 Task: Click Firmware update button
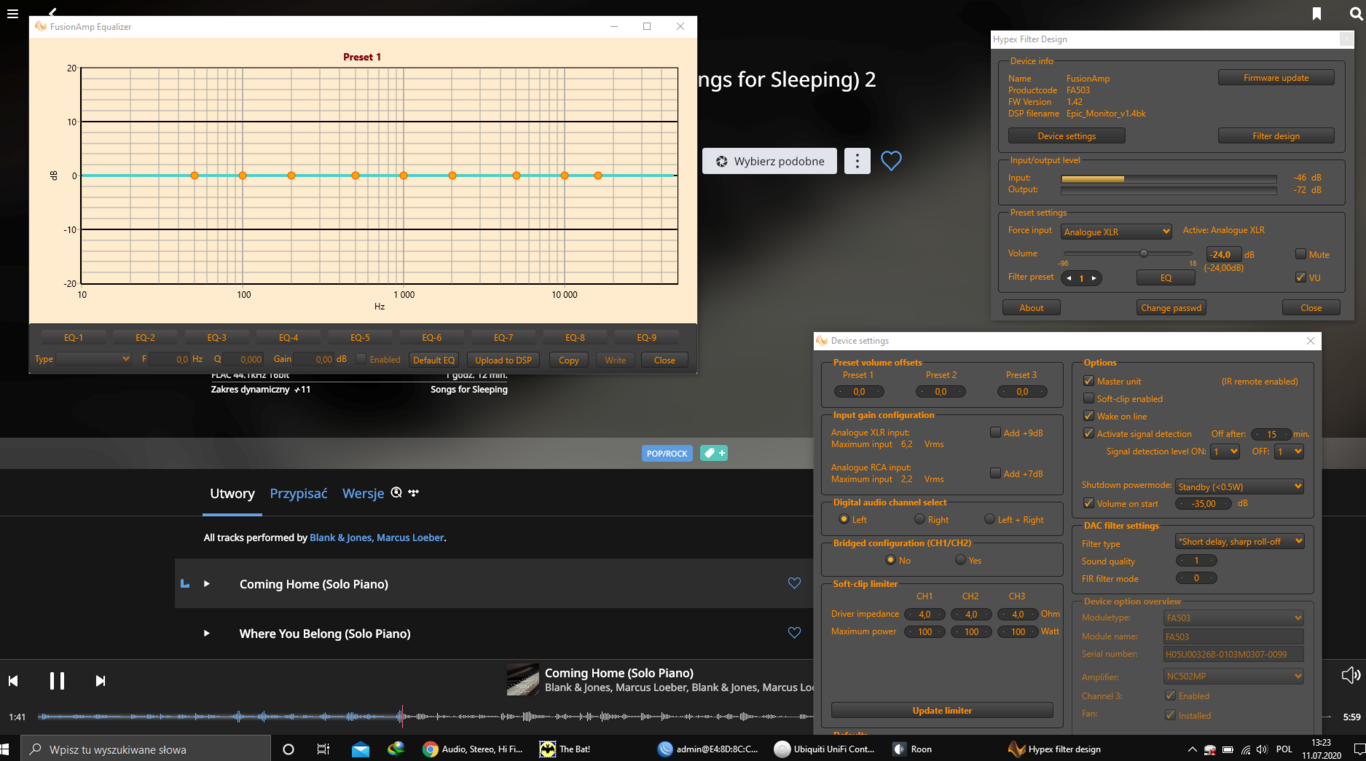(1276, 78)
